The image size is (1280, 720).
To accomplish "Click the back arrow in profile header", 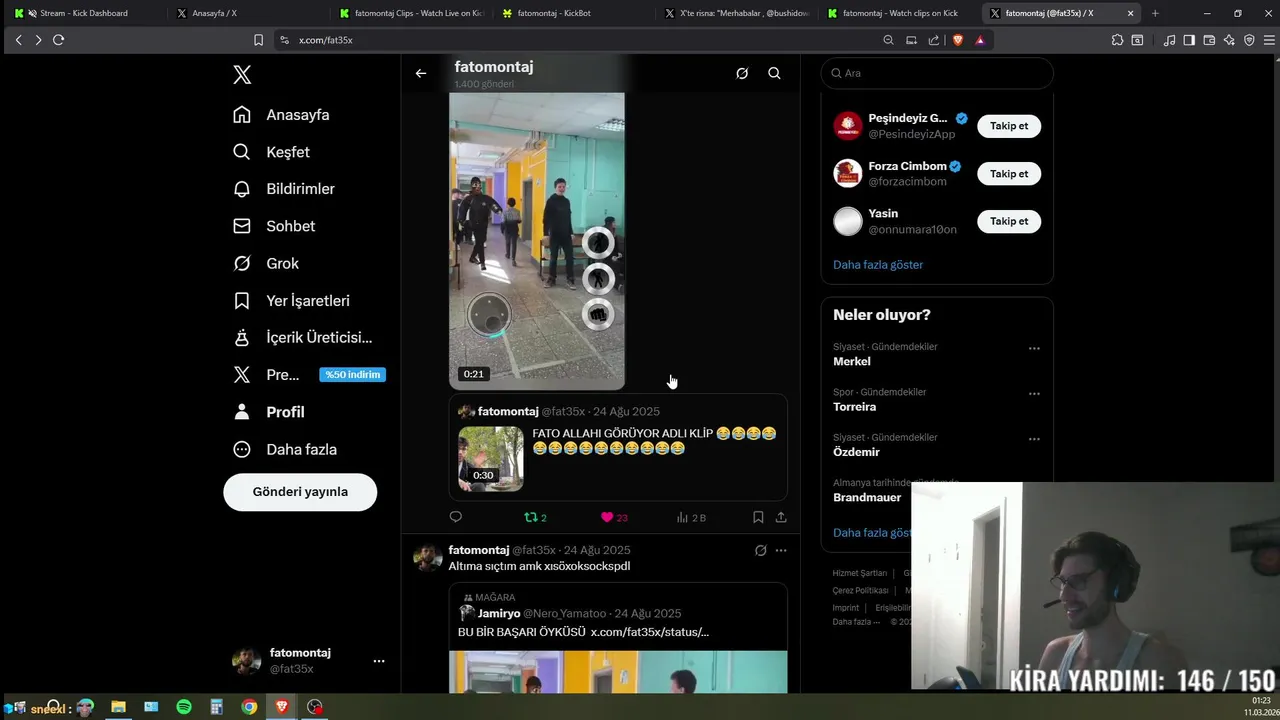I will coord(421,73).
